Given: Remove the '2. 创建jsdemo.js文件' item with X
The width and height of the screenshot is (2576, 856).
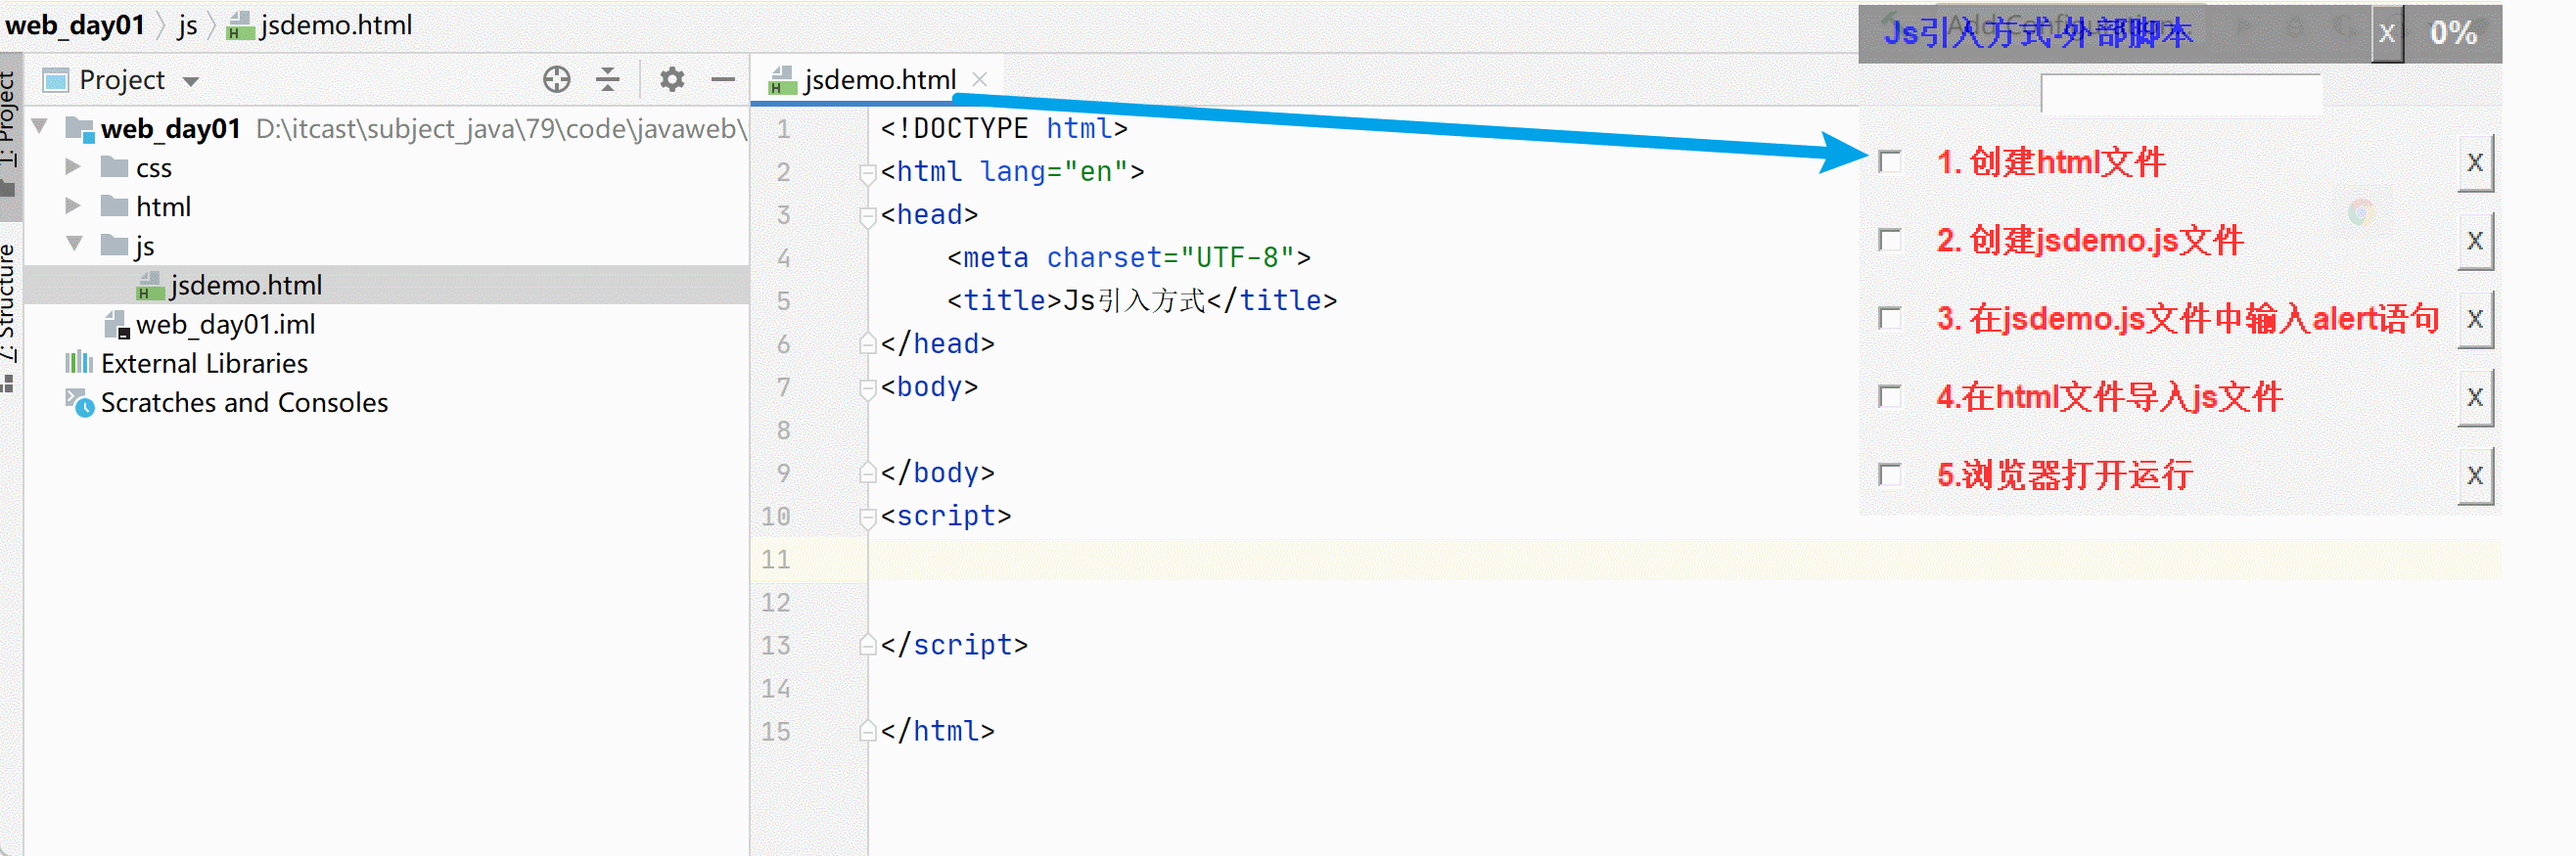Looking at the screenshot, I should (x=2475, y=241).
